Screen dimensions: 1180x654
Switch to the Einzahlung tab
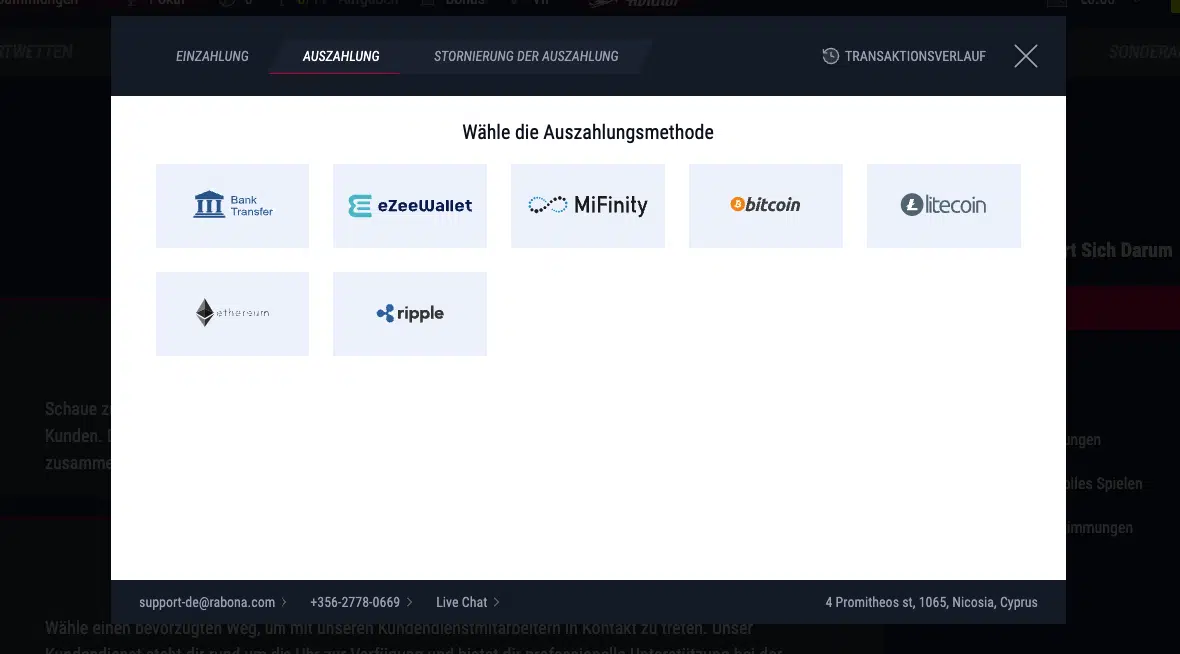(212, 56)
